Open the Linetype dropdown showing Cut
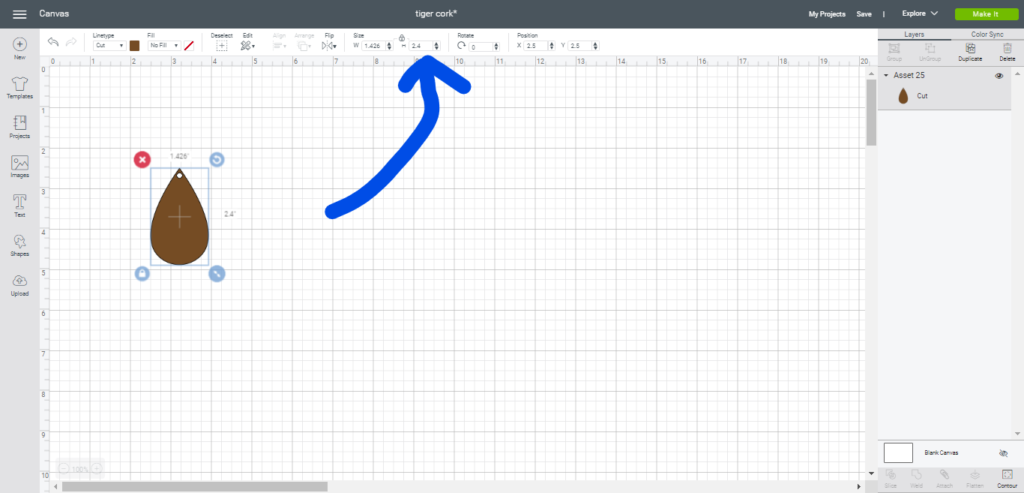1024x493 pixels. point(108,46)
